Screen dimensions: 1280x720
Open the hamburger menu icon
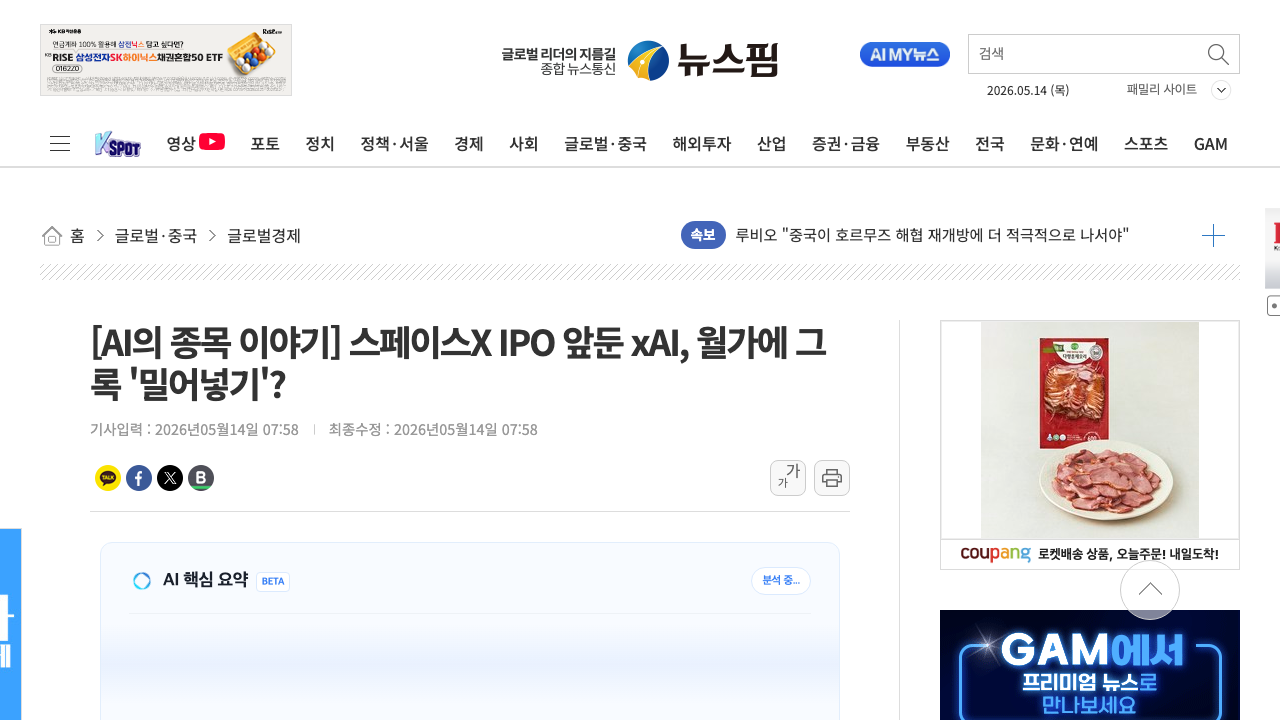[x=60, y=143]
